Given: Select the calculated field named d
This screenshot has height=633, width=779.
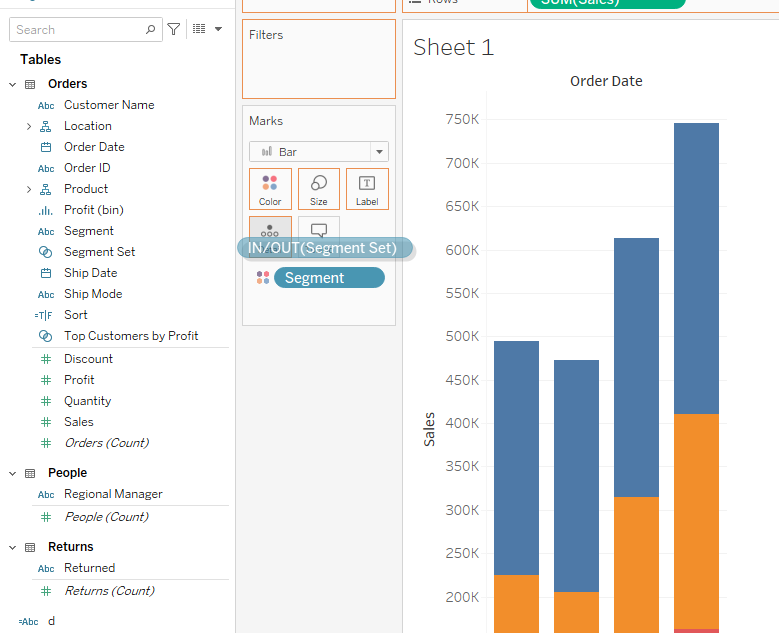Looking at the screenshot, I should point(51,621).
